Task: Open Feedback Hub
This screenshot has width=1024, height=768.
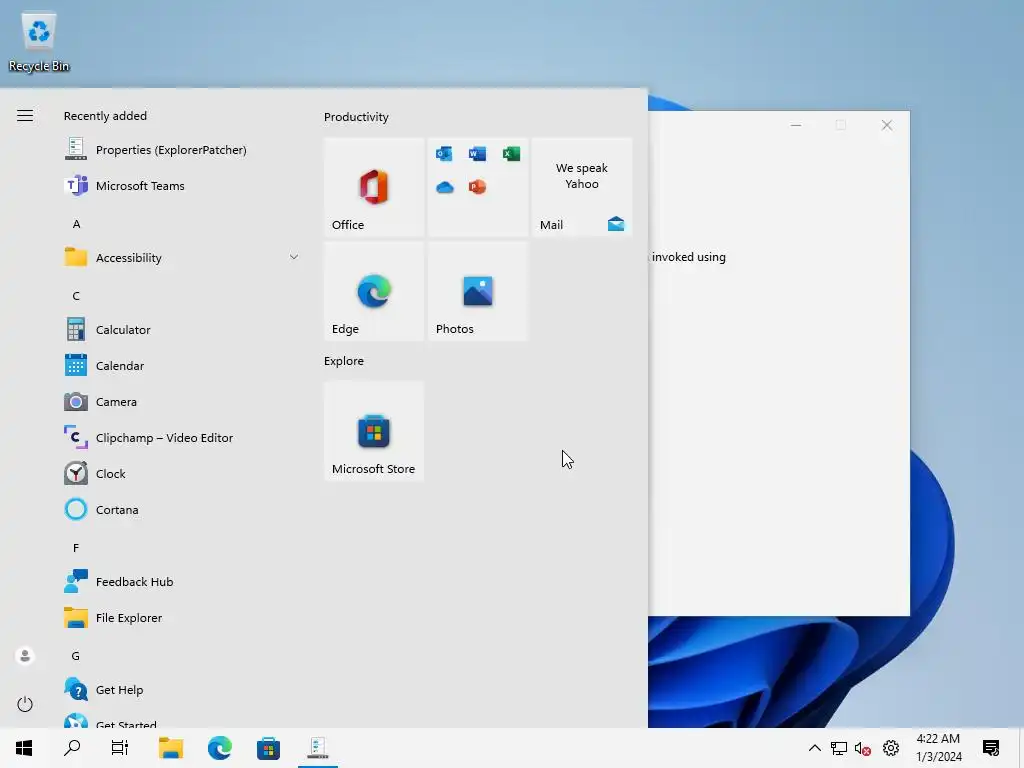Action: tap(182, 582)
